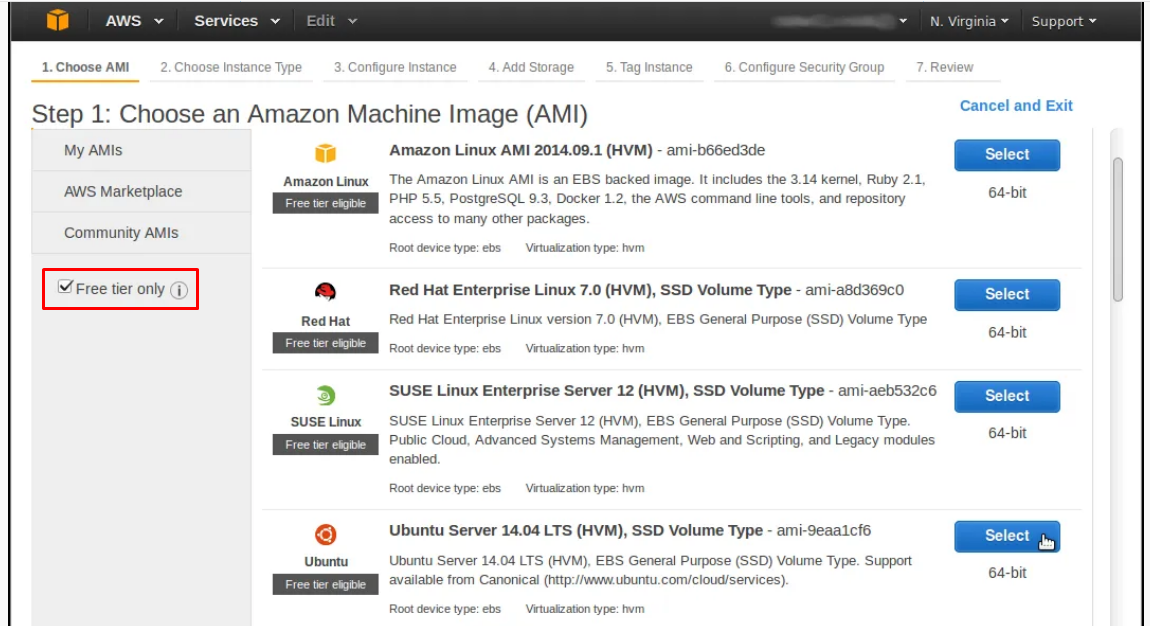Screen dimensions: 1150x626
Task: Go to 3. Configure Instance tab
Action: [x=395, y=67]
